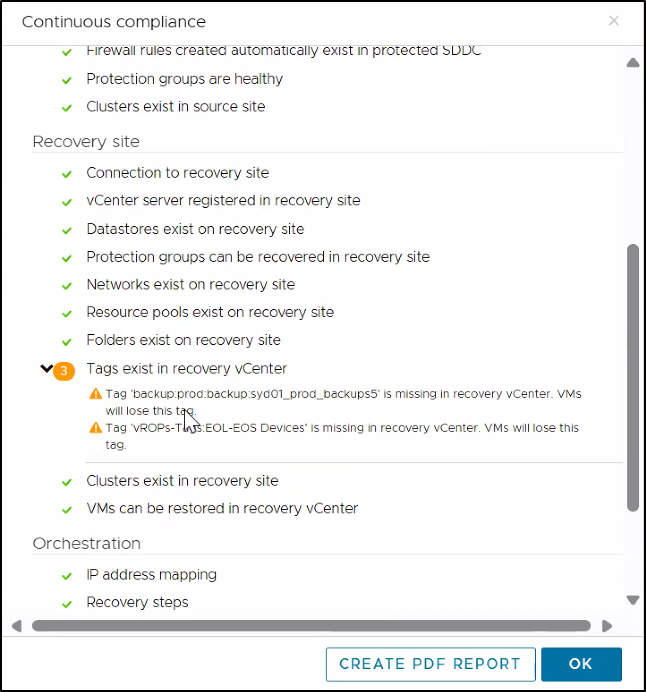
Task: Click green checkmark beside Protection groups are healthy
Action: tap(67, 80)
